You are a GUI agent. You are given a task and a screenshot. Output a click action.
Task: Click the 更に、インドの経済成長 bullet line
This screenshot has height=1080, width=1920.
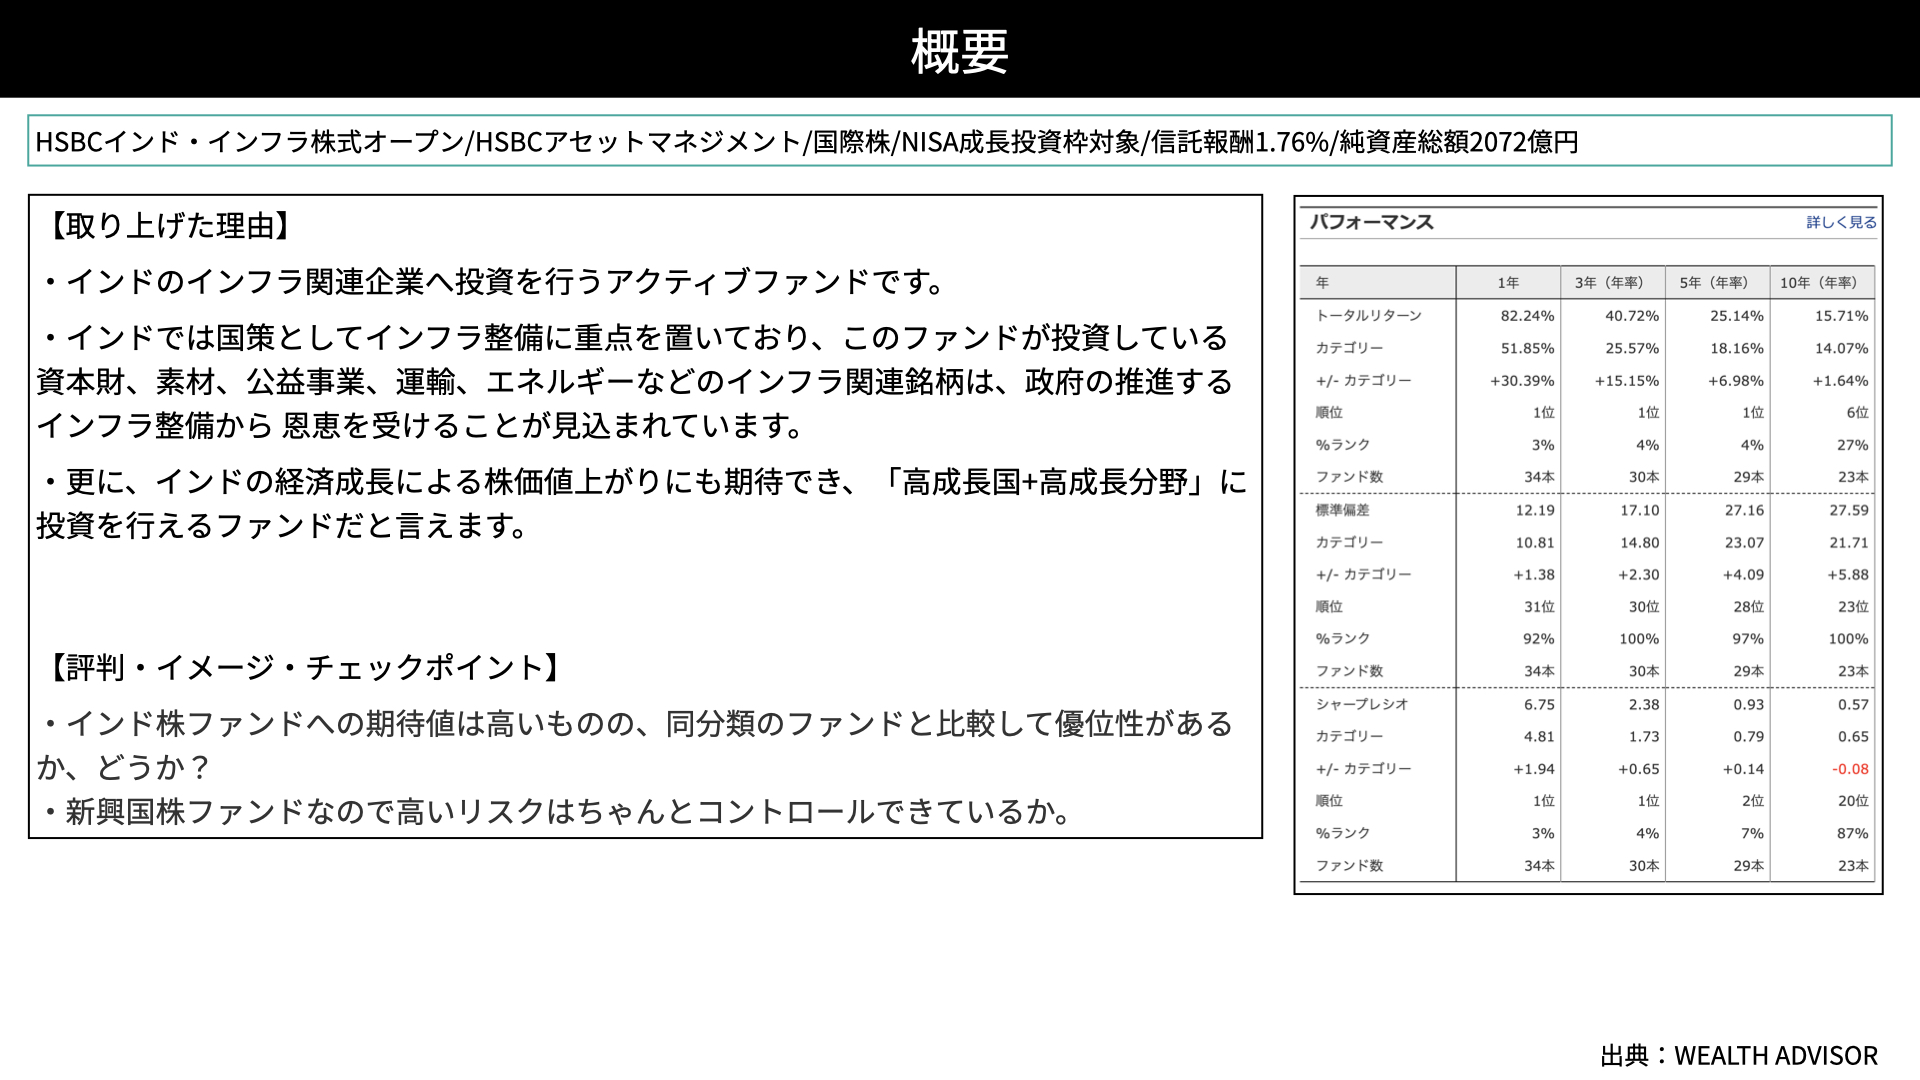click(642, 503)
